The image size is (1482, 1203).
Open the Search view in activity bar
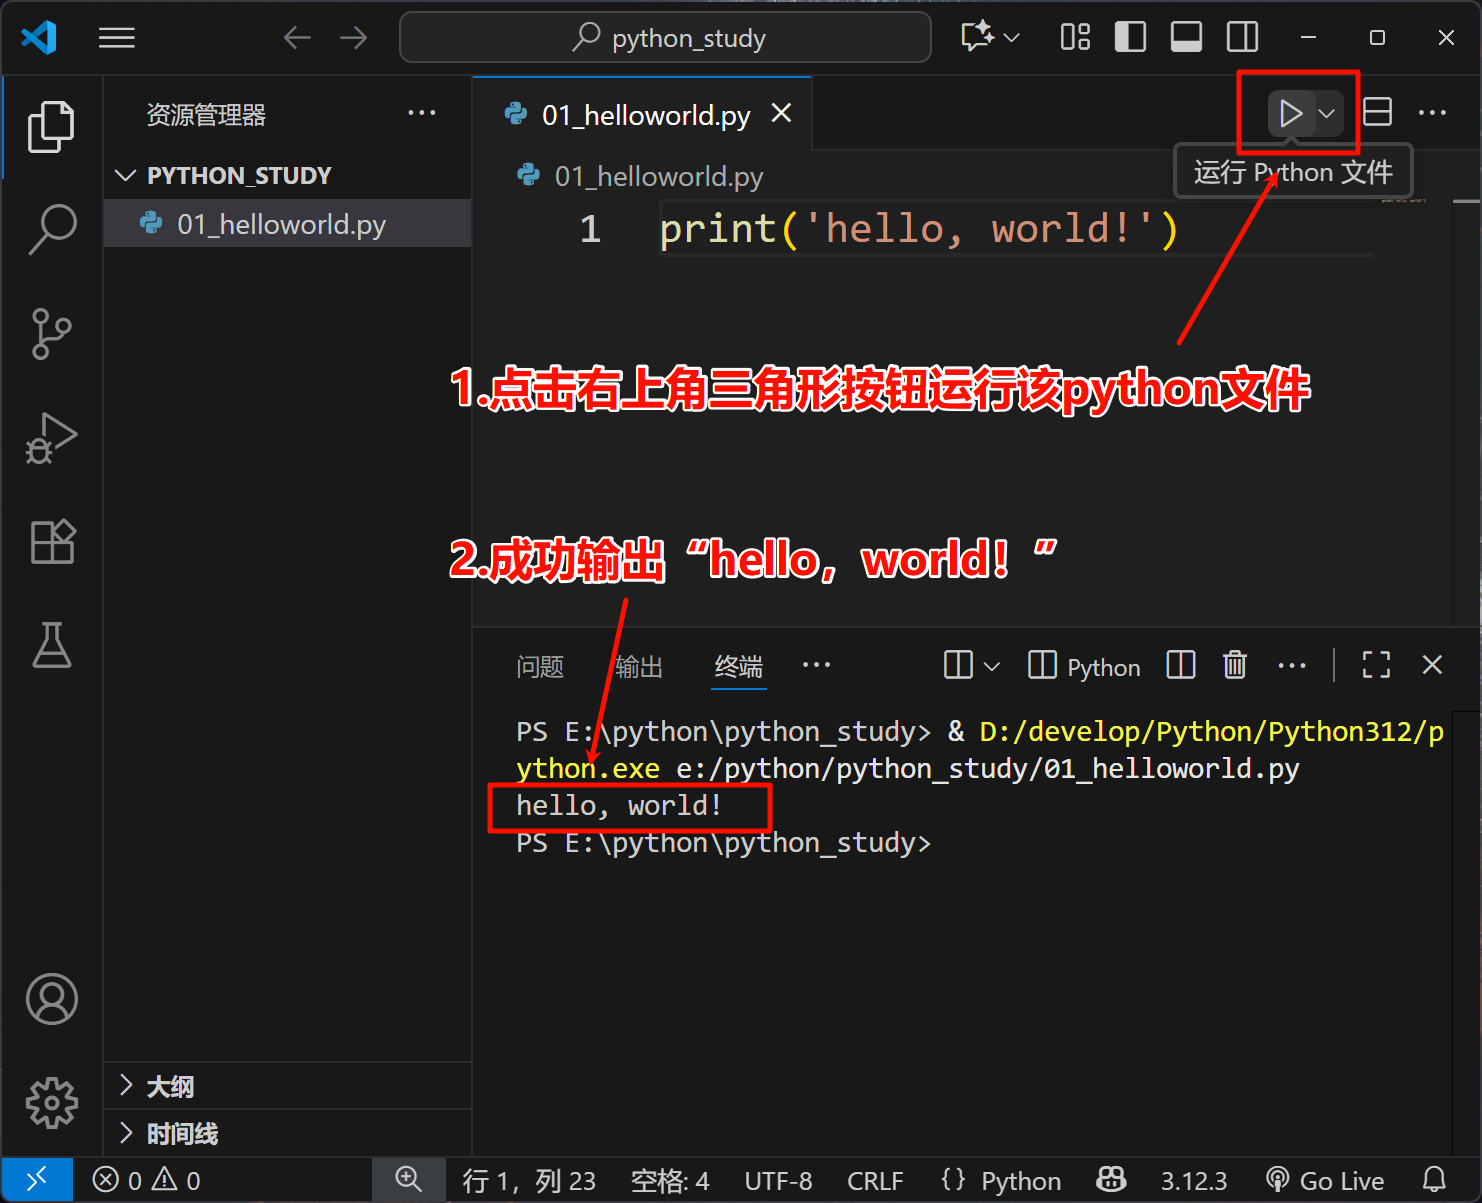52,229
